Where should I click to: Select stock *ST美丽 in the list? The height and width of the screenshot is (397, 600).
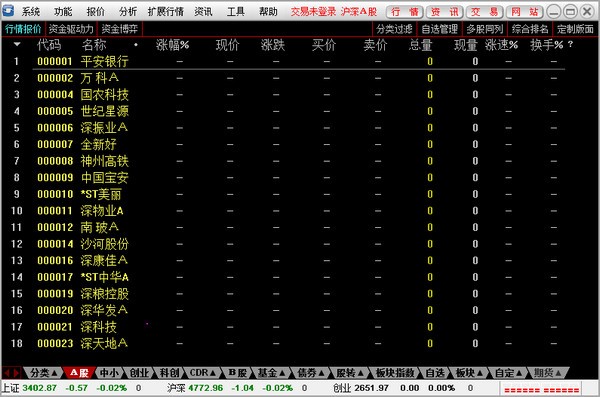point(101,194)
